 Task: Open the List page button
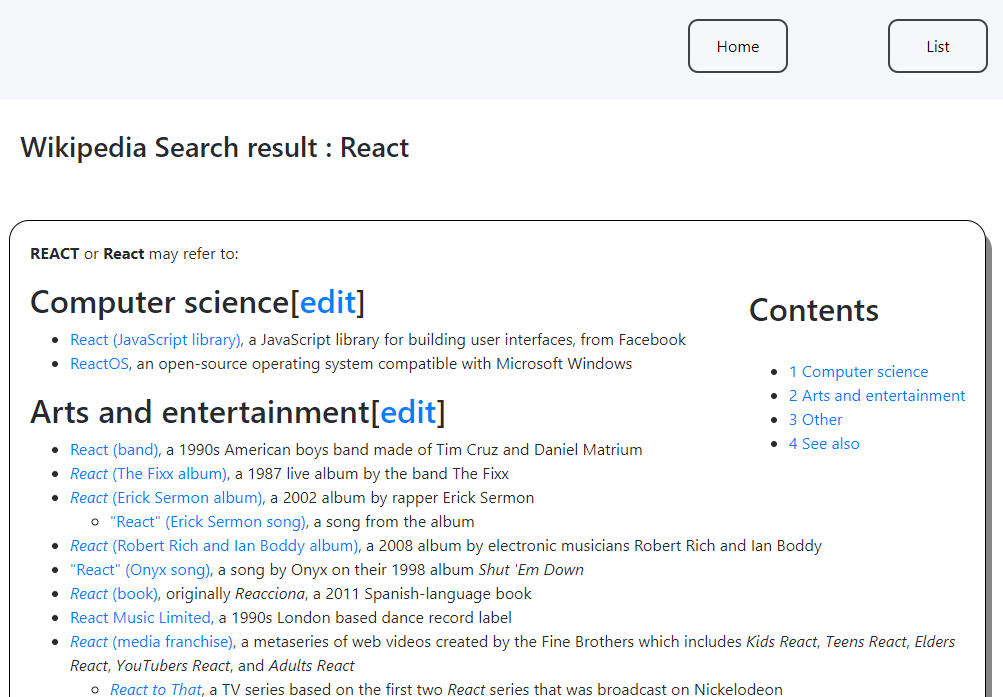pos(938,46)
